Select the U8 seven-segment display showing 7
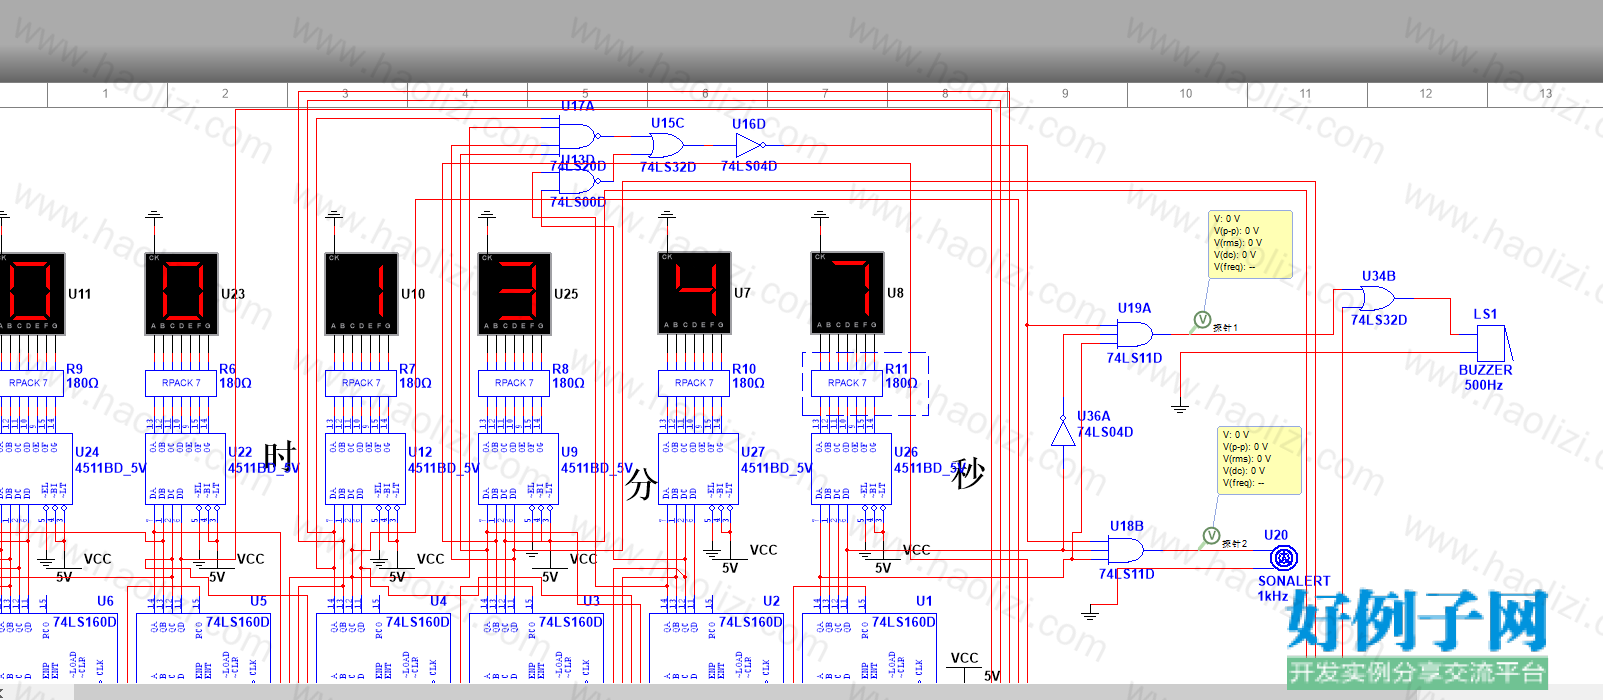 [847, 293]
